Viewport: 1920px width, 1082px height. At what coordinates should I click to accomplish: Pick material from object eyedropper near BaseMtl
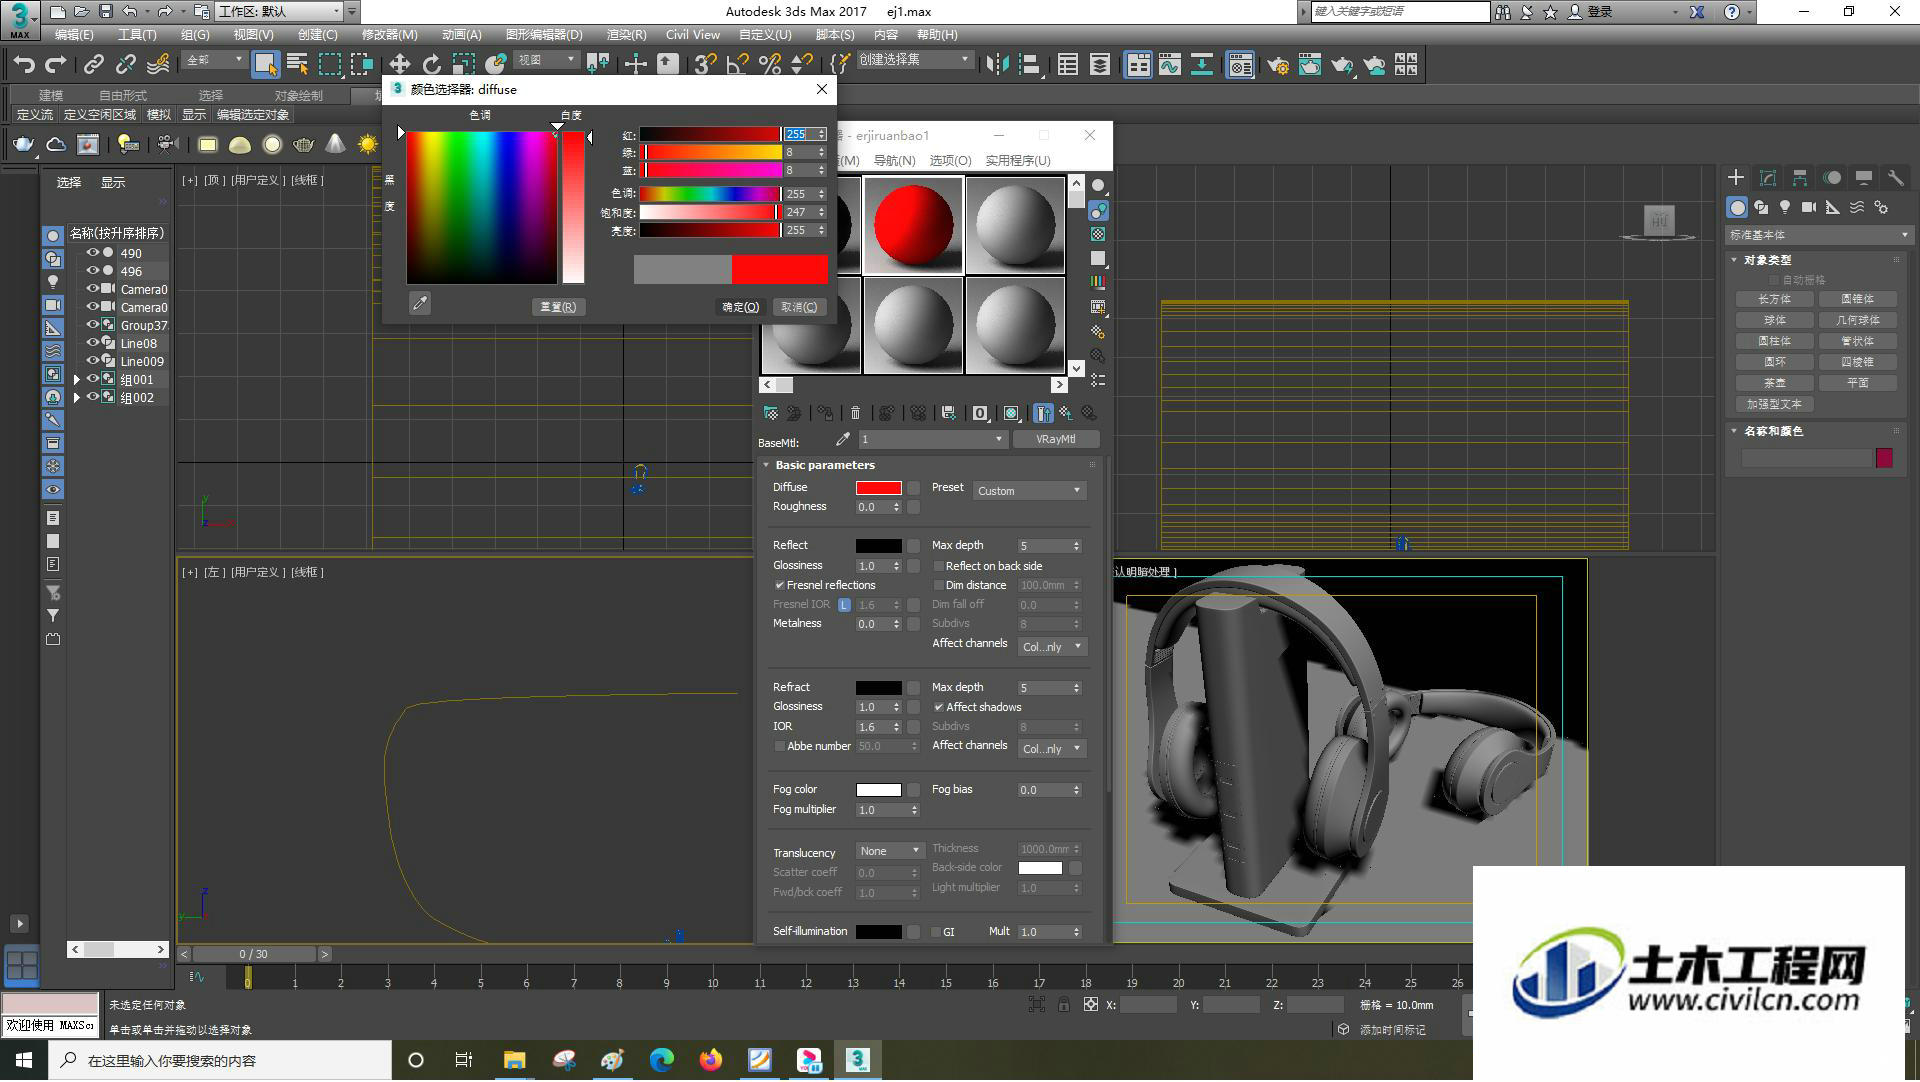coord(843,439)
